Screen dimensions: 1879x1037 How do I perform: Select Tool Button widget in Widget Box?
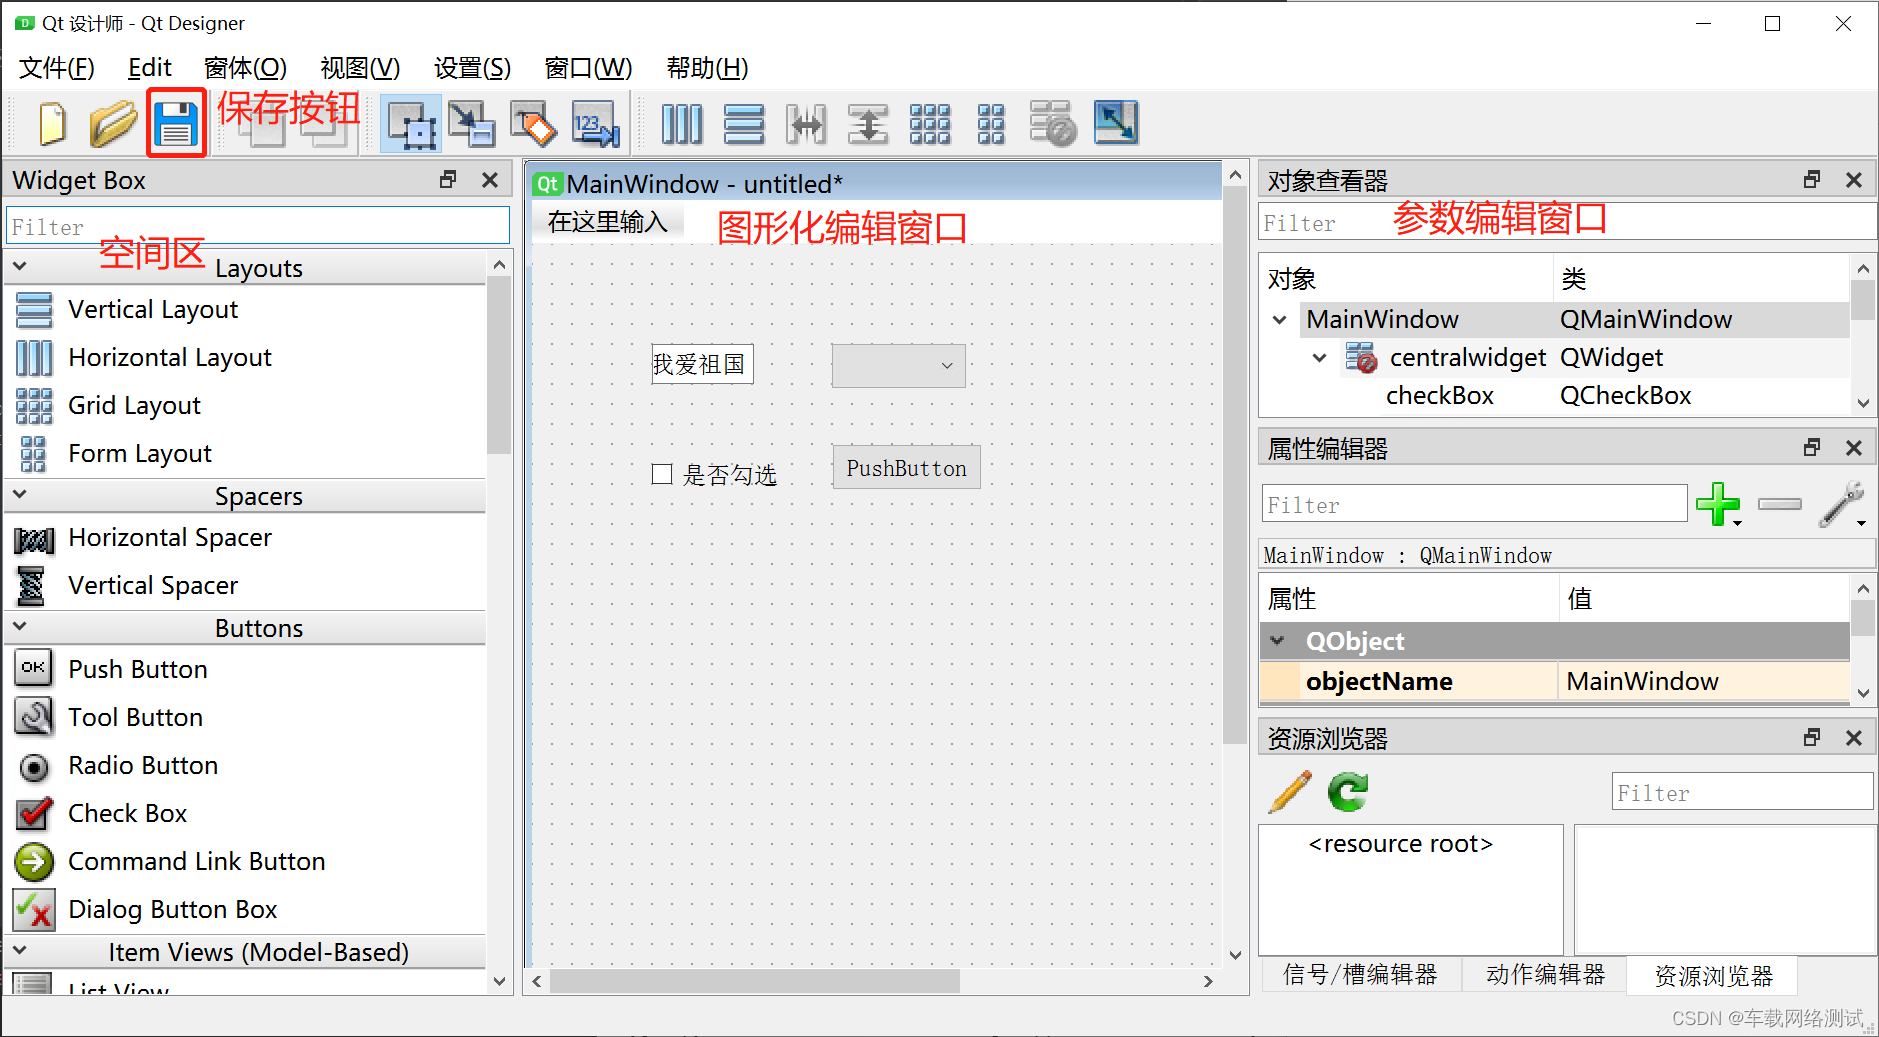135,717
